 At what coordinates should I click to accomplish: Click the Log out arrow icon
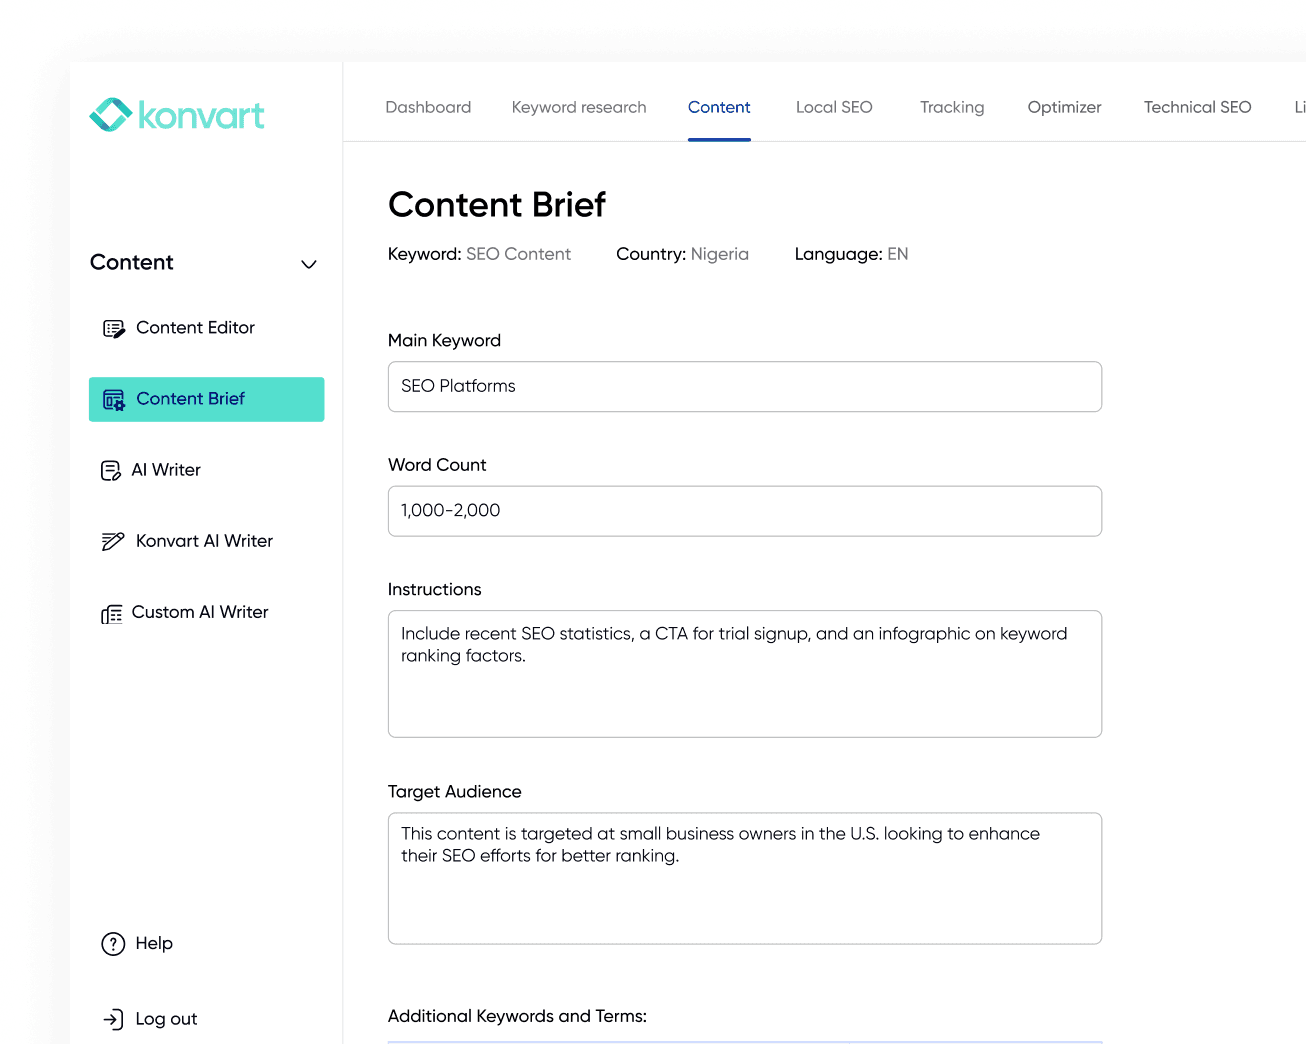coord(112,1018)
